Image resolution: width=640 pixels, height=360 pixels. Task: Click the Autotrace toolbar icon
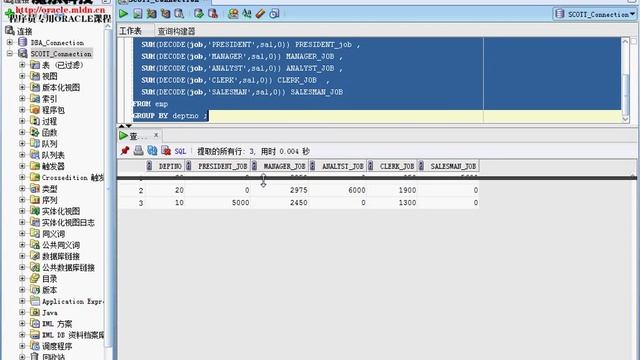click(165, 13)
